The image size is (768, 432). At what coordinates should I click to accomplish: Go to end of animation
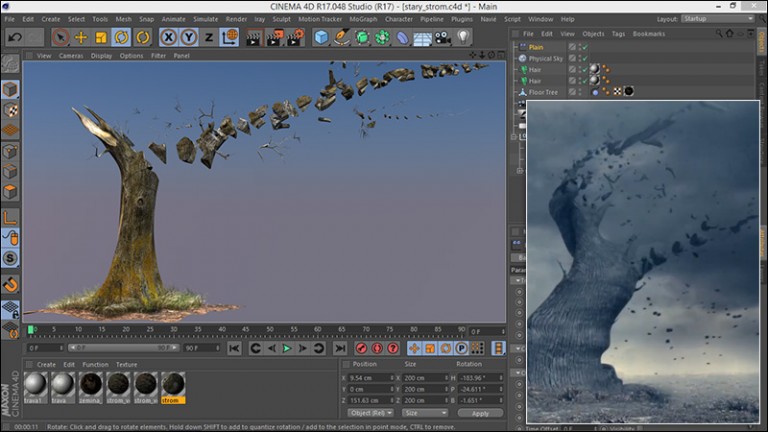coord(340,348)
